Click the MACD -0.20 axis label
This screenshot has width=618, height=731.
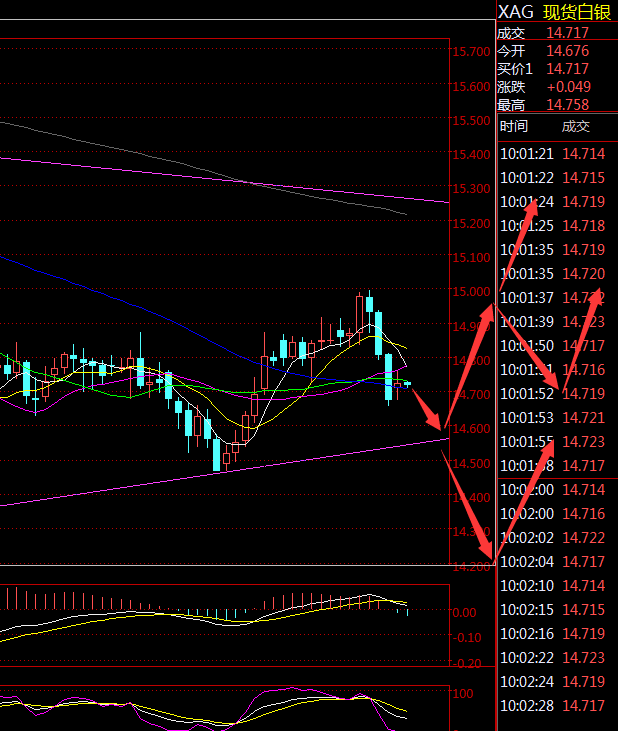(x=465, y=663)
